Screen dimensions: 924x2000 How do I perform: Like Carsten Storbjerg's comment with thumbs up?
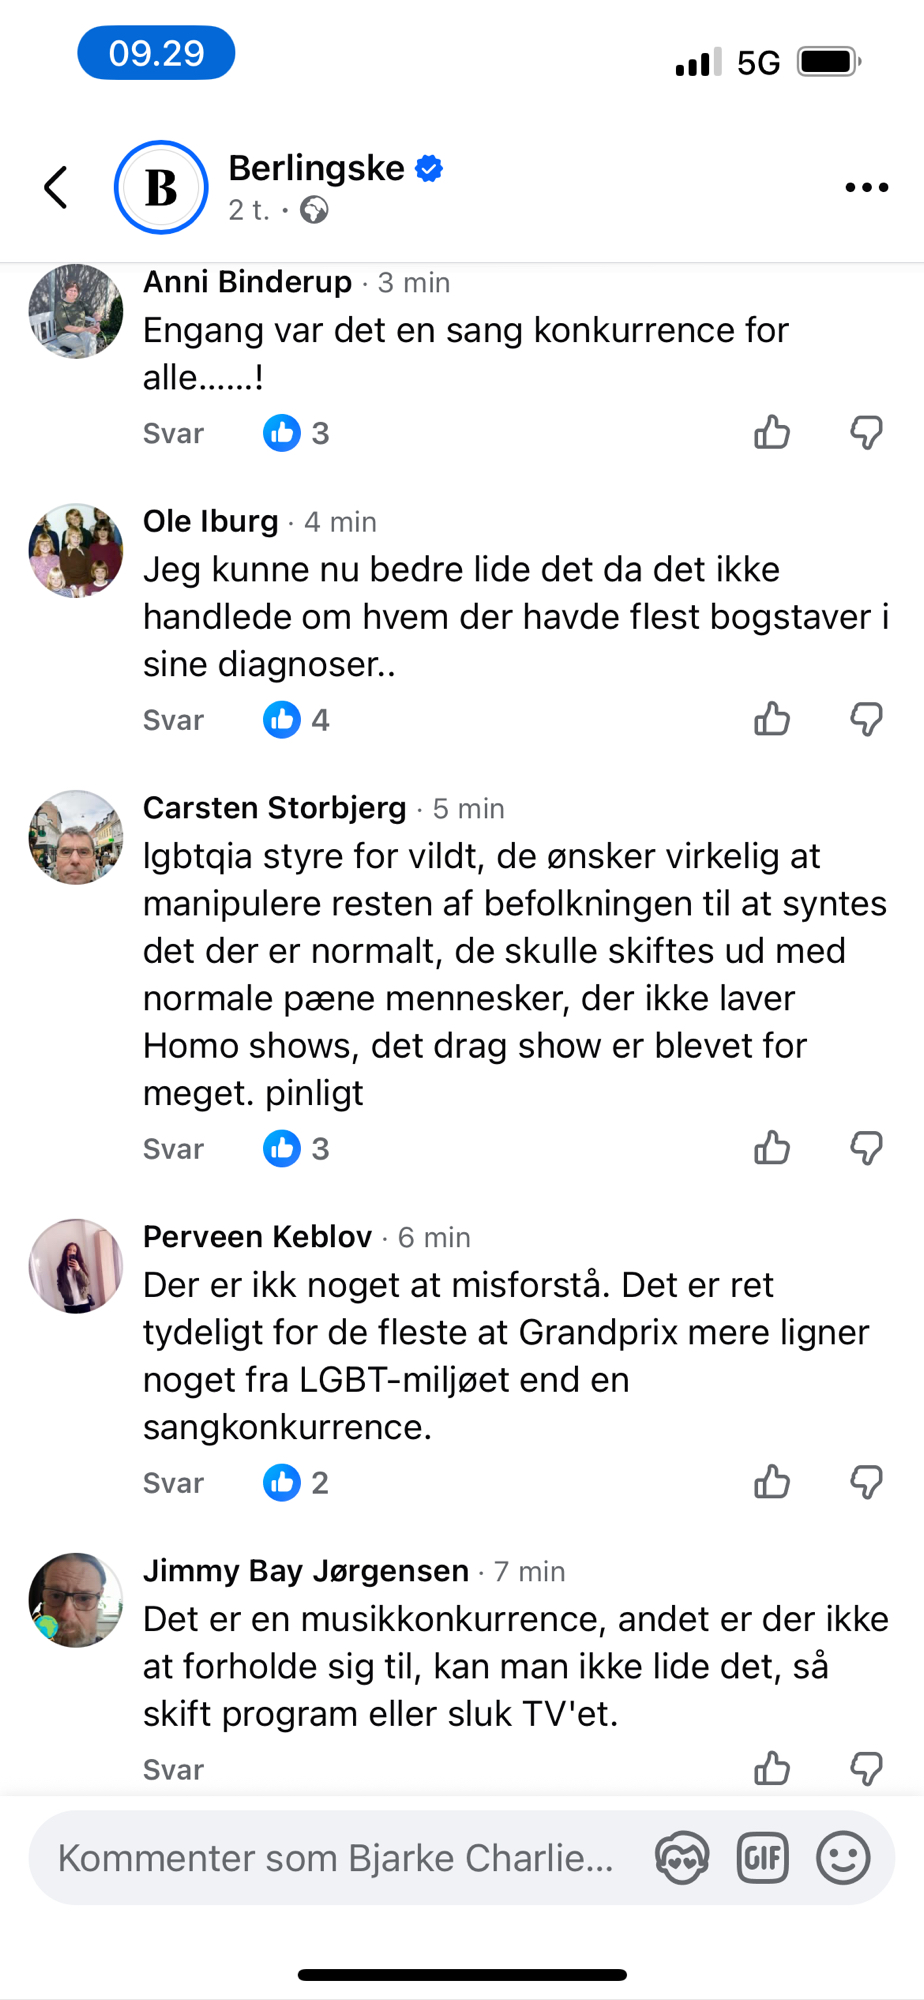tap(772, 1149)
